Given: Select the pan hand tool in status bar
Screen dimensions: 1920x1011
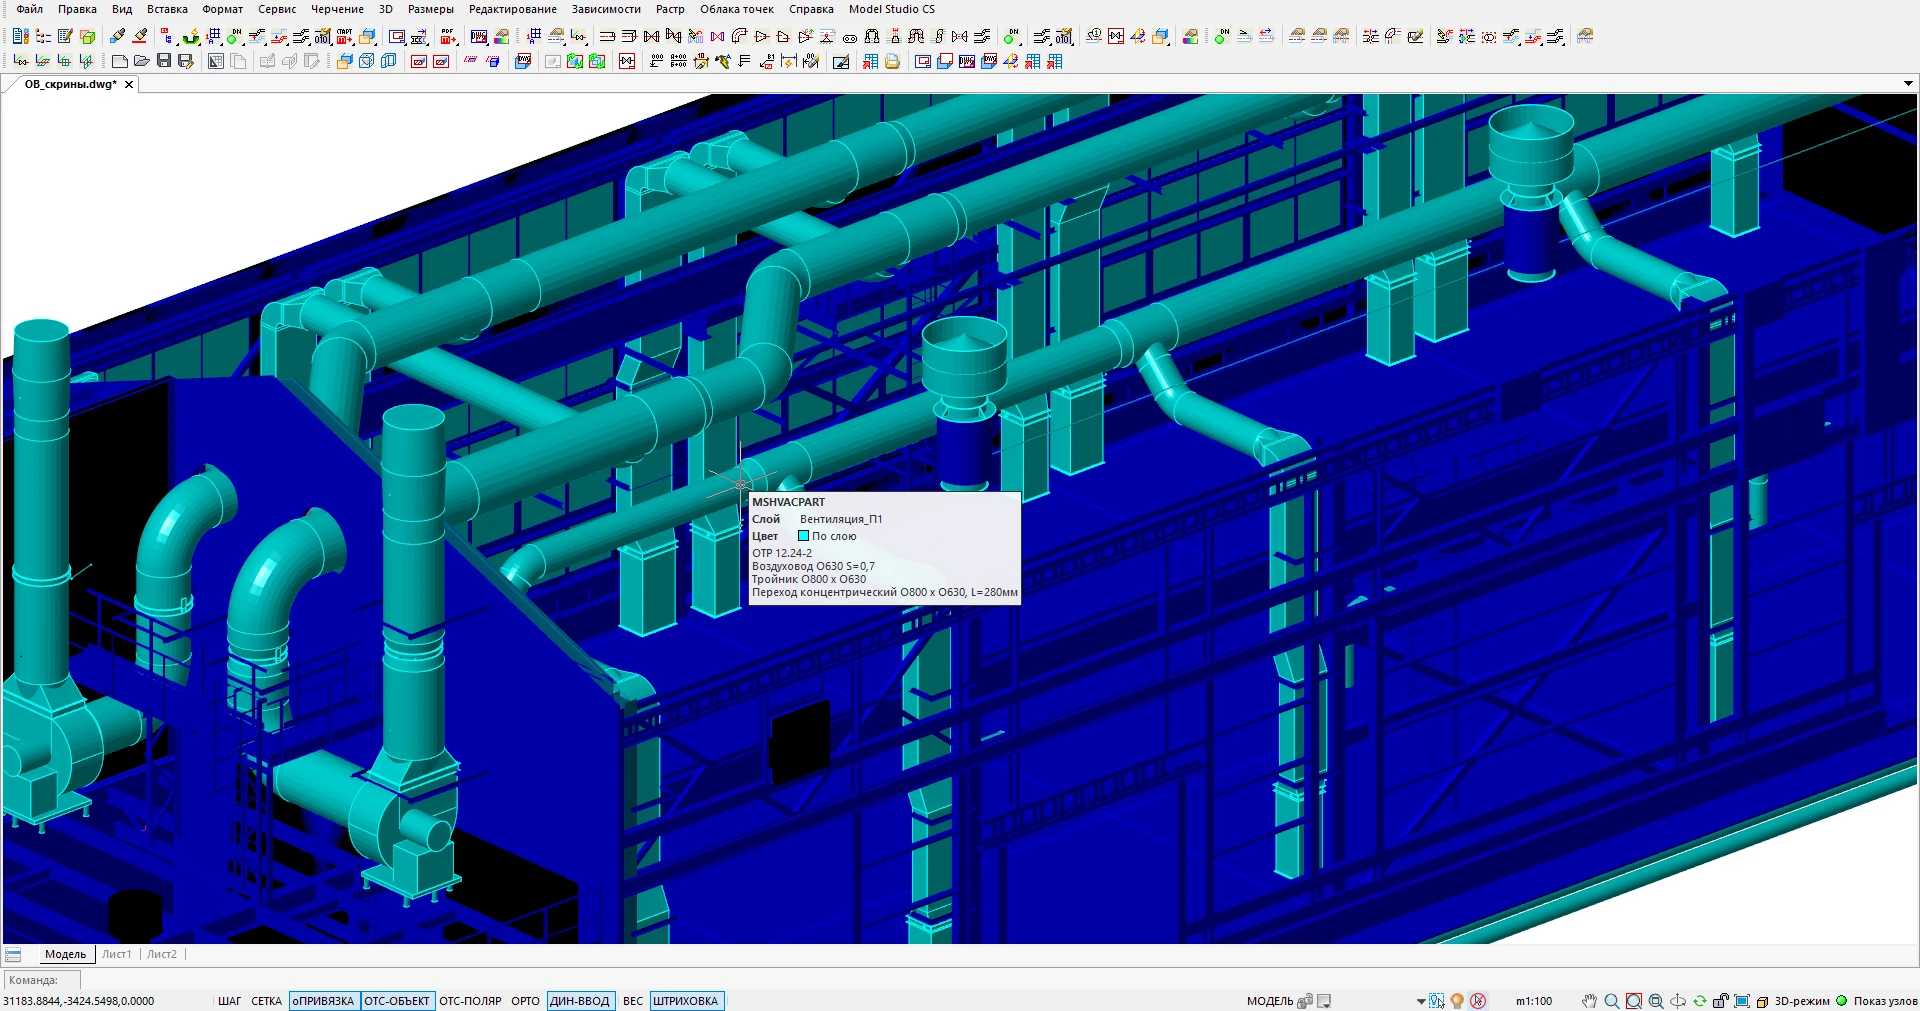Looking at the screenshot, I should pyautogui.click(x=1589, y=1001).
